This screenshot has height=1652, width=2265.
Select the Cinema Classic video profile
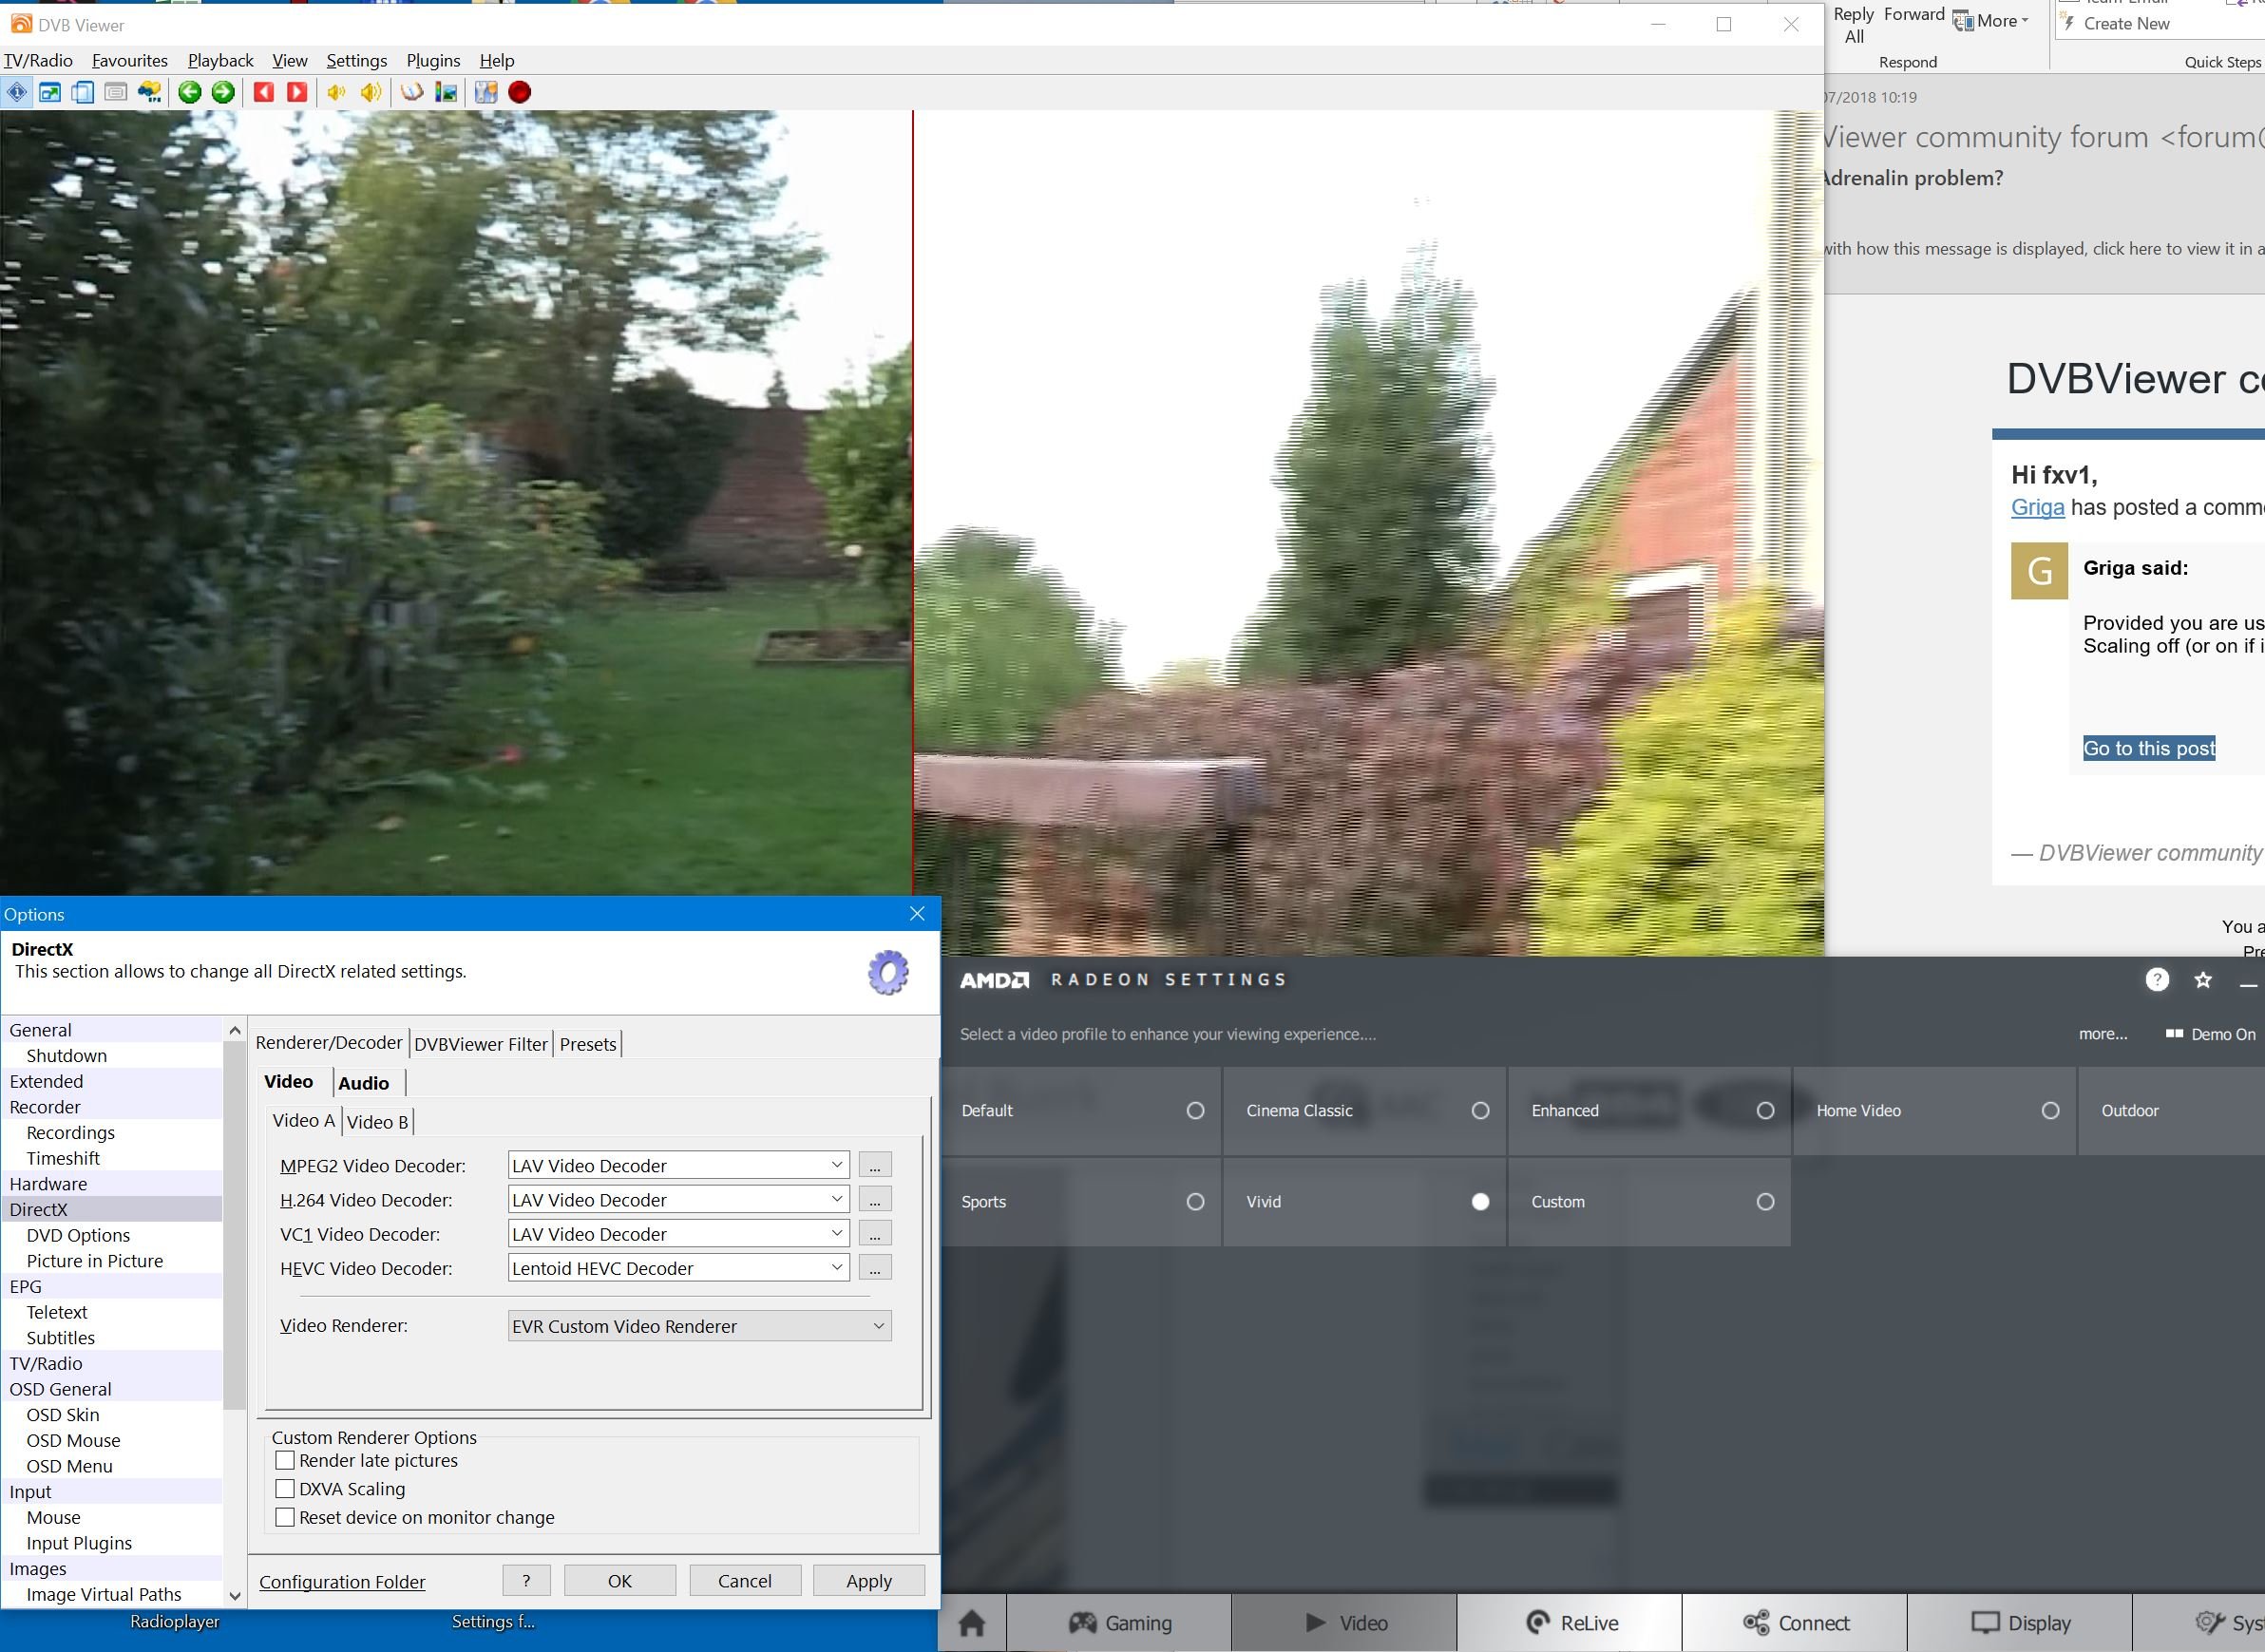coord(1480,1110)
